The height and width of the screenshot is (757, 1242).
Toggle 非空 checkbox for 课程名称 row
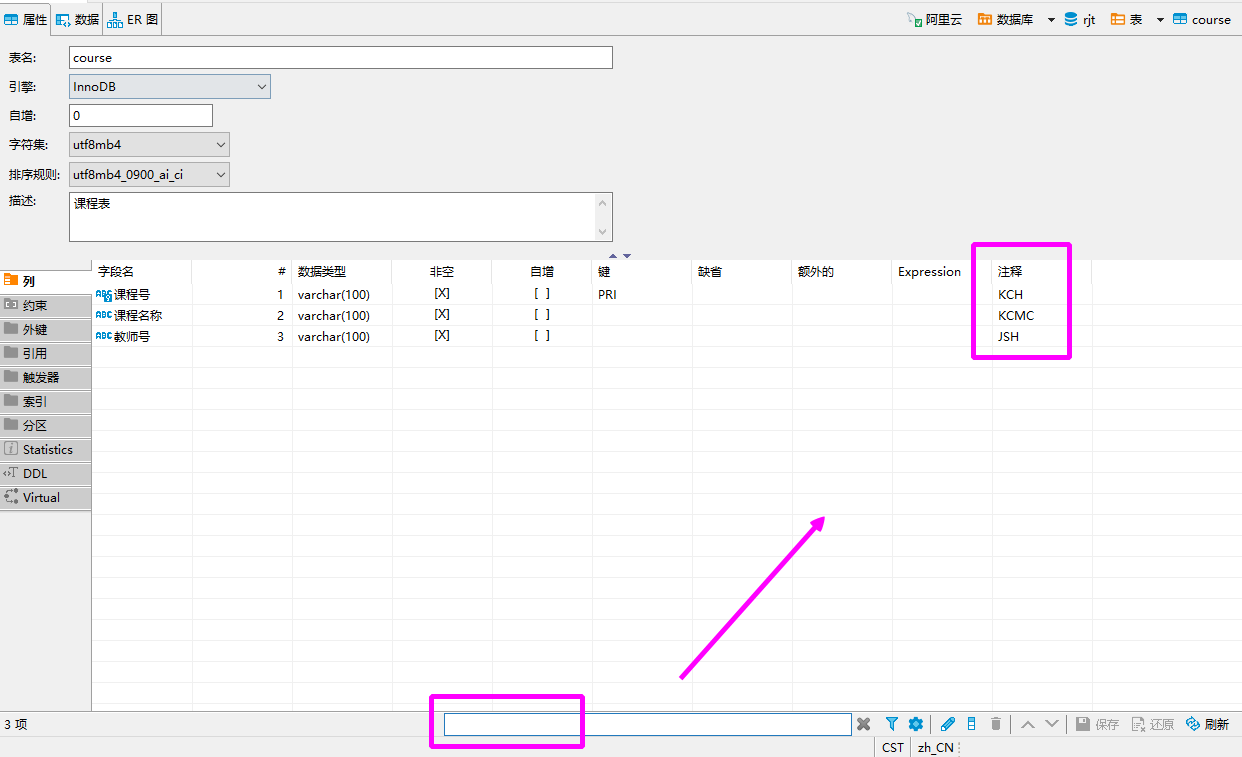click(x=441, y=315)
